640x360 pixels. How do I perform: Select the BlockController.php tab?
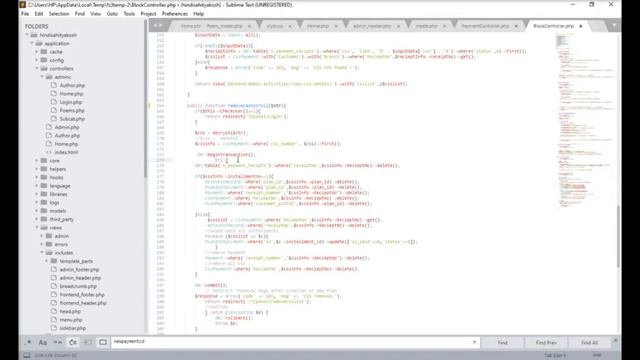point(553,26)
